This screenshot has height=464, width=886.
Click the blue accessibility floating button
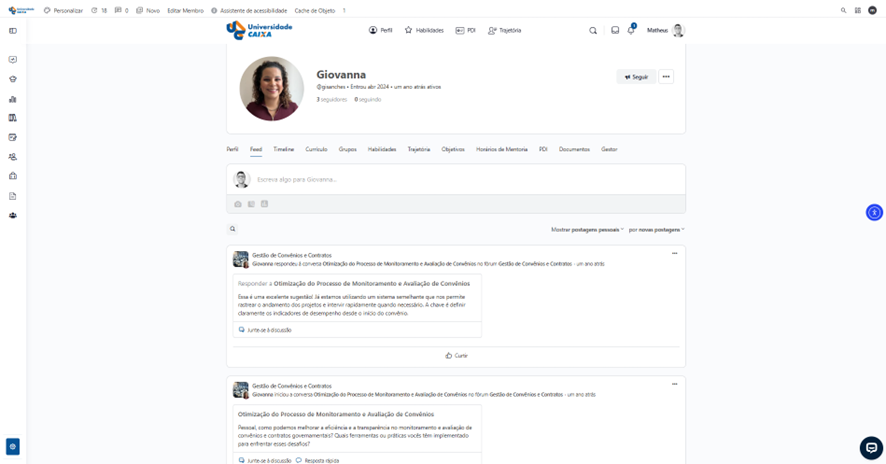point(874,212)
